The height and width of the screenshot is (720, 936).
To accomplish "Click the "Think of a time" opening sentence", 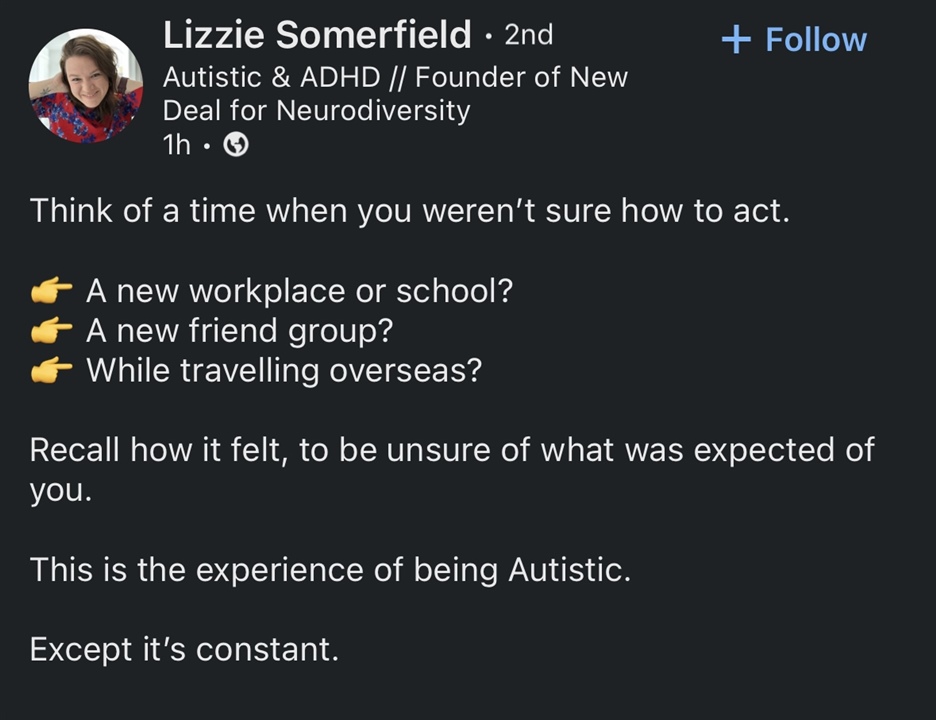I will coord(409,211).
